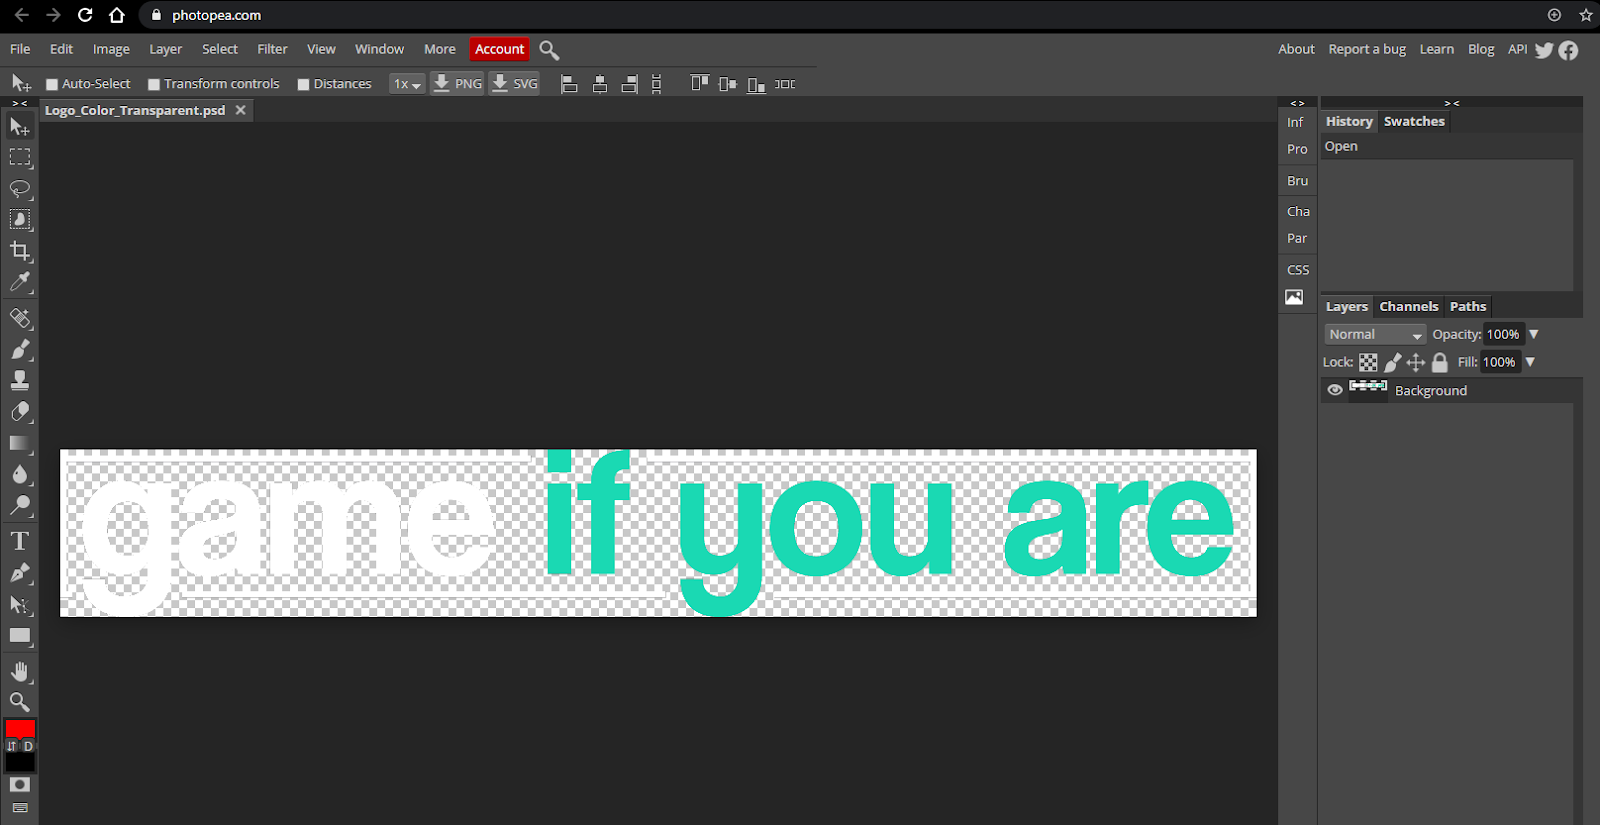Image resolution: width=1600 pixels, height=825 pixels.
Task: Align bottom edges in options bar
Action: pyautogui.click(x=756, y=85)
